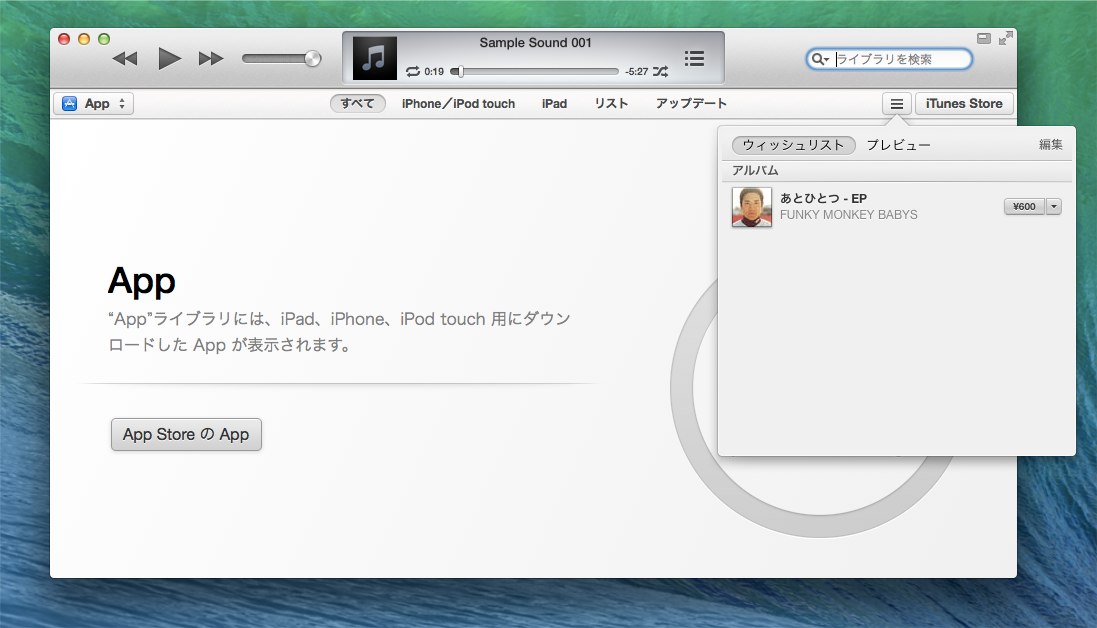
Task: Open the Up Next list icon
Action: point(694,58)
